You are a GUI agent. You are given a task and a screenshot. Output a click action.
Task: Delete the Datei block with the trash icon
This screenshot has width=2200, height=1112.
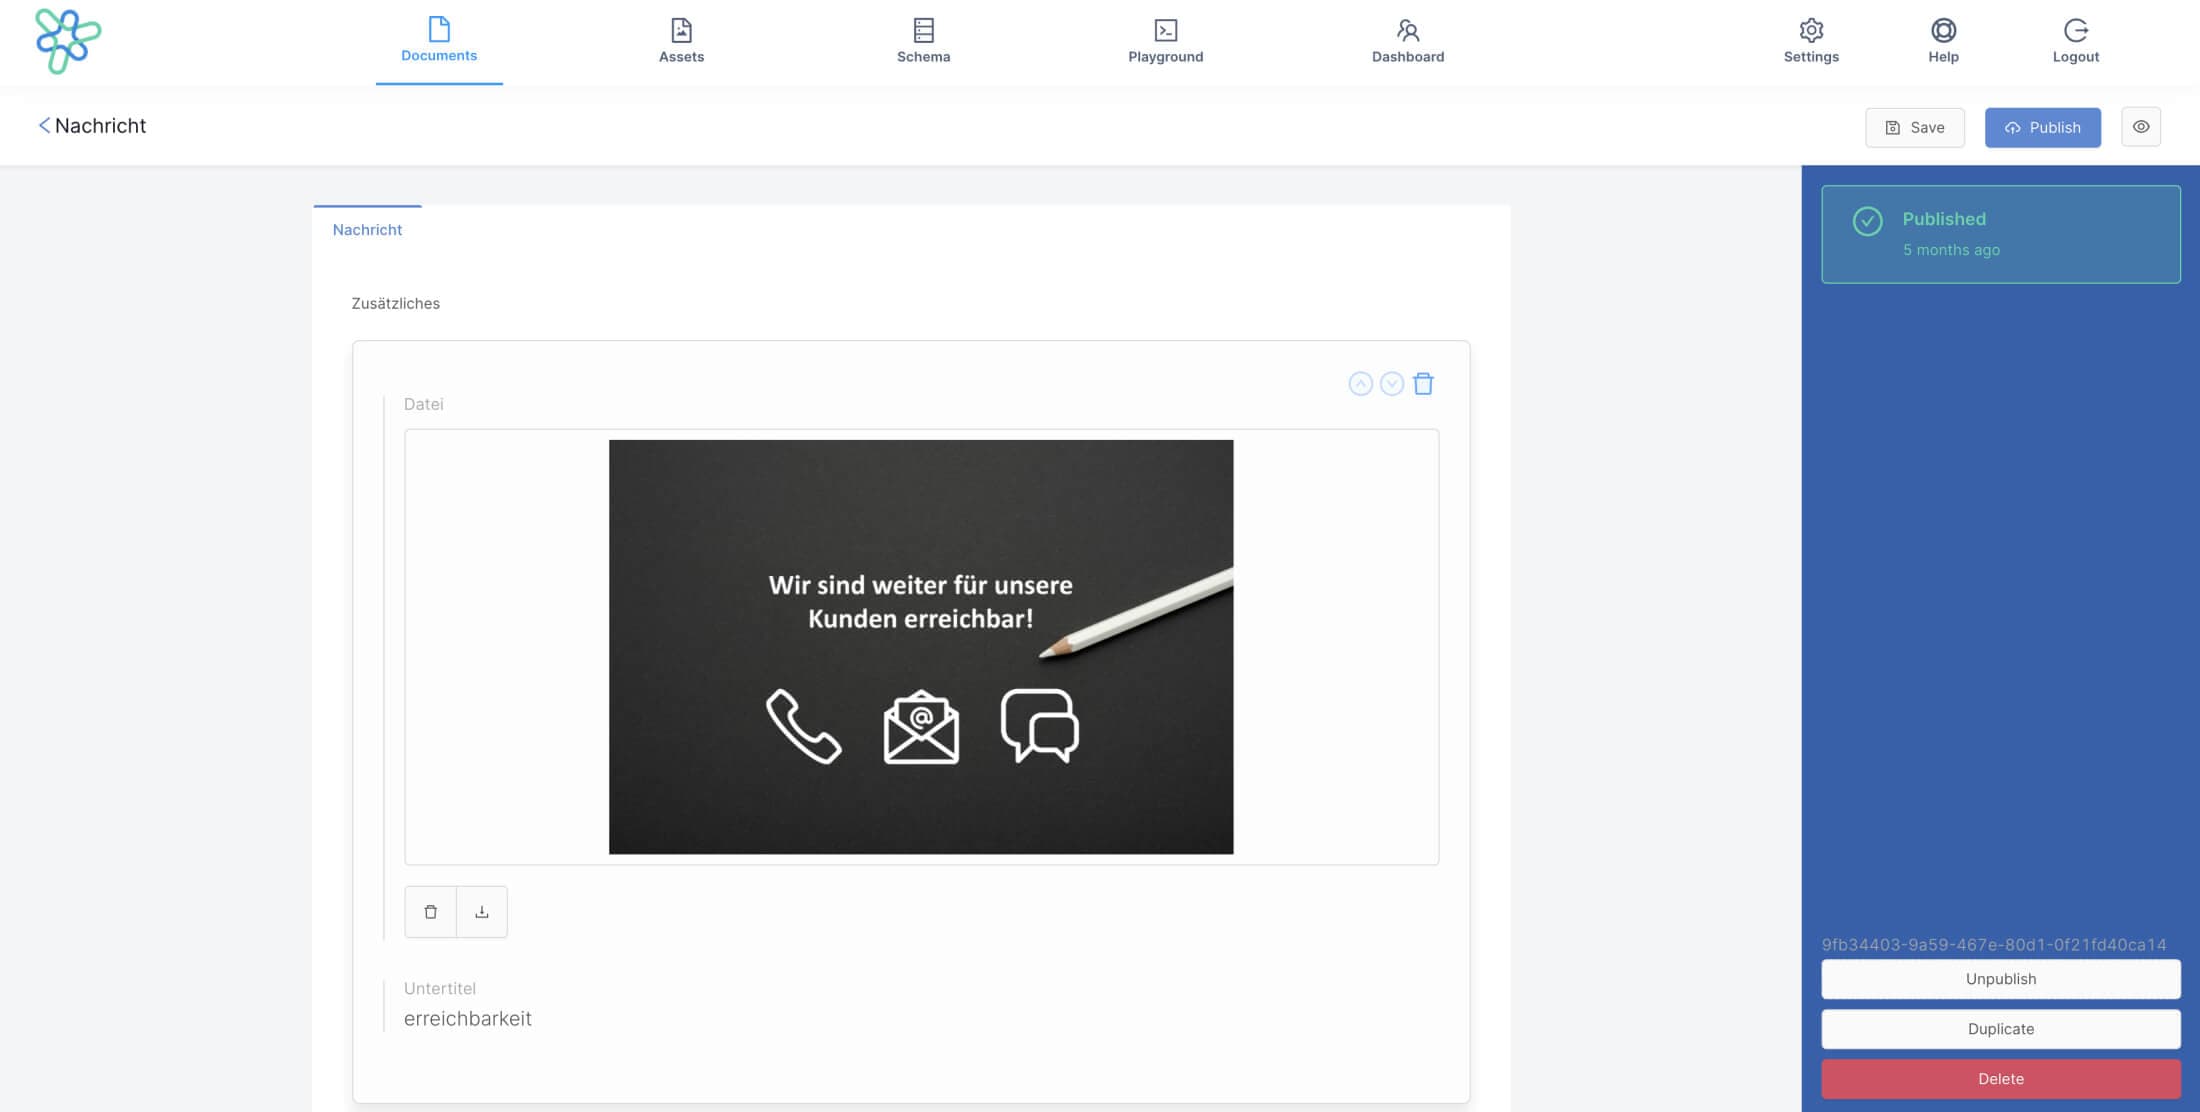pos(1424,383)
